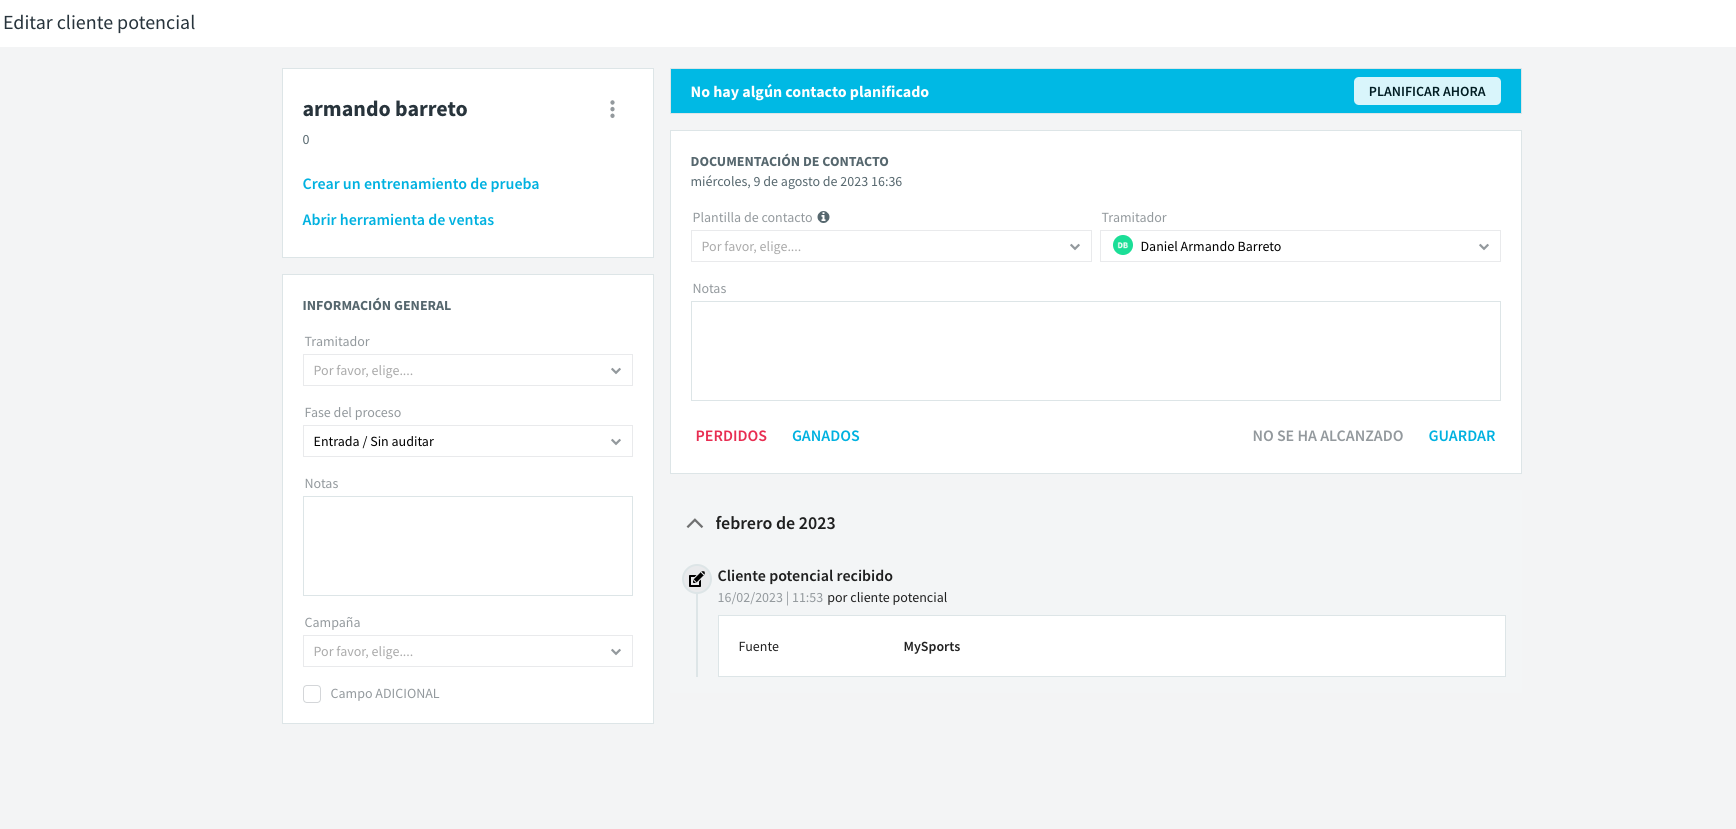Enable the Campo ADICIONAL checkbox
The width and height of the screenshot is (1736, 829).
(x=312, y=694)
